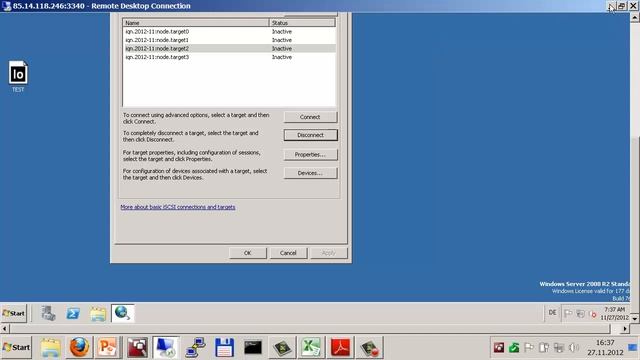640x360 pixels.
Task: Click local network tray icon
Action: point(559,347)
